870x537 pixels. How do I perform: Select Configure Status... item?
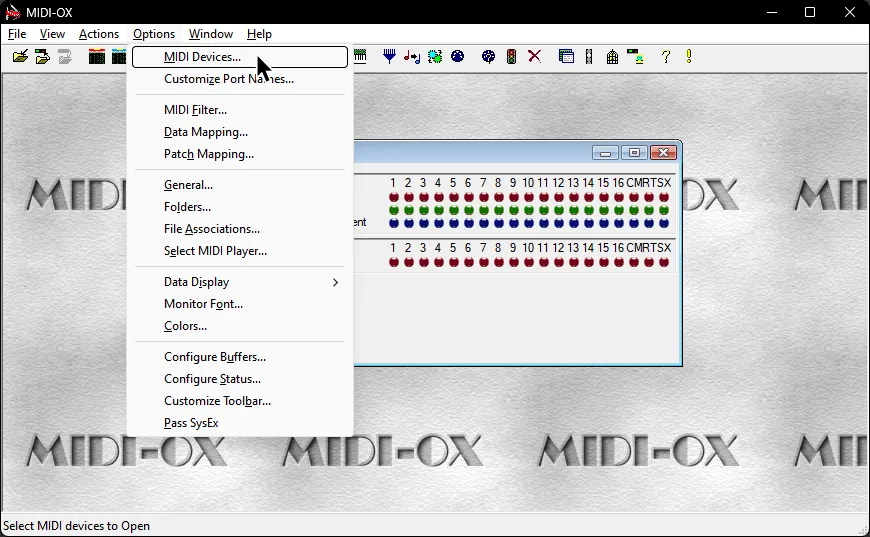(240, 379)
